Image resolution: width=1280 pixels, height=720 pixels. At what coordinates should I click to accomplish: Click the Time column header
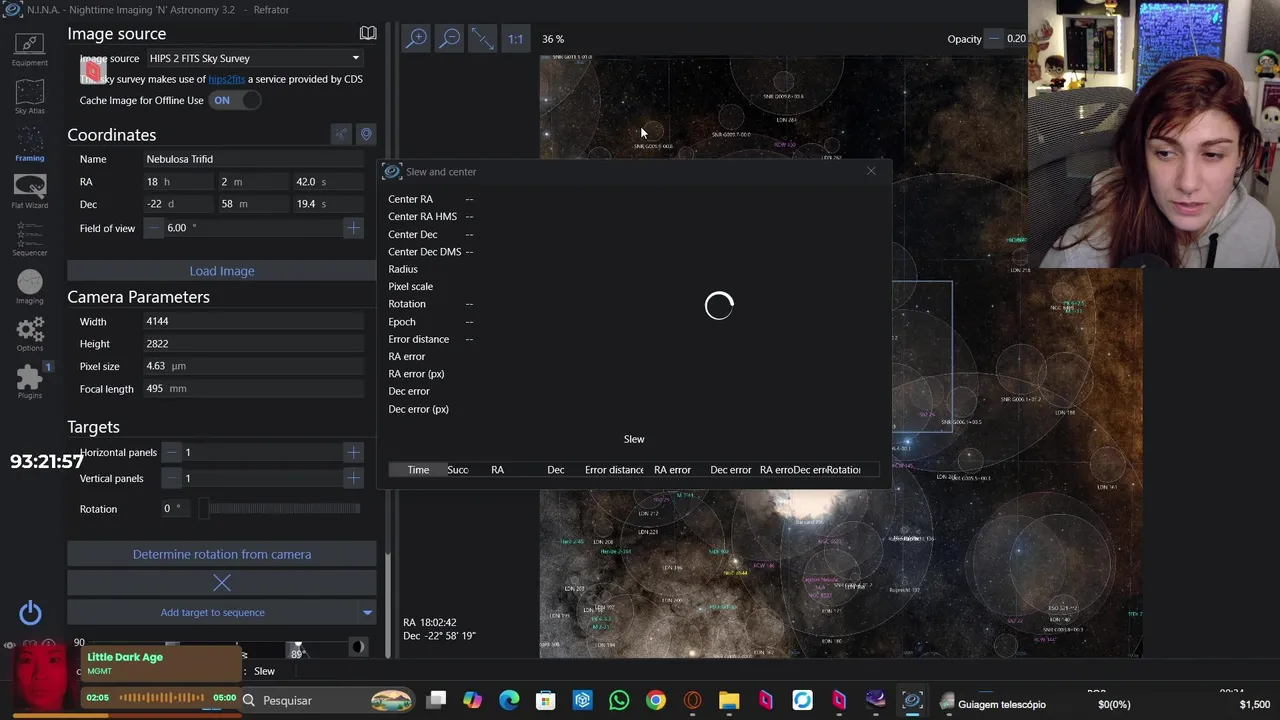[418, 470]
